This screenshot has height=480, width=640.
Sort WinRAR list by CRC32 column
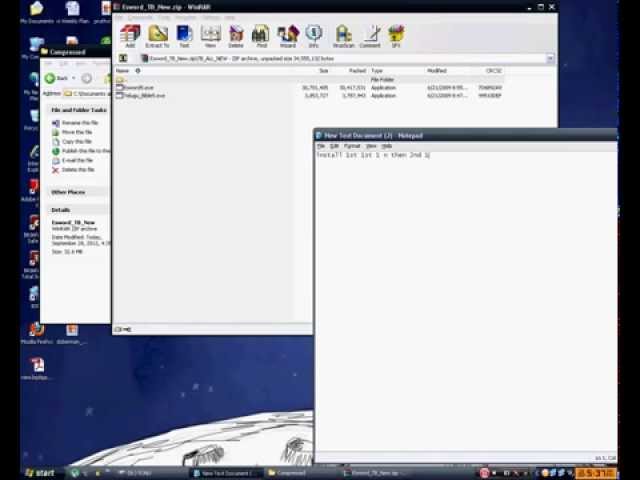[x=493, y=71]
